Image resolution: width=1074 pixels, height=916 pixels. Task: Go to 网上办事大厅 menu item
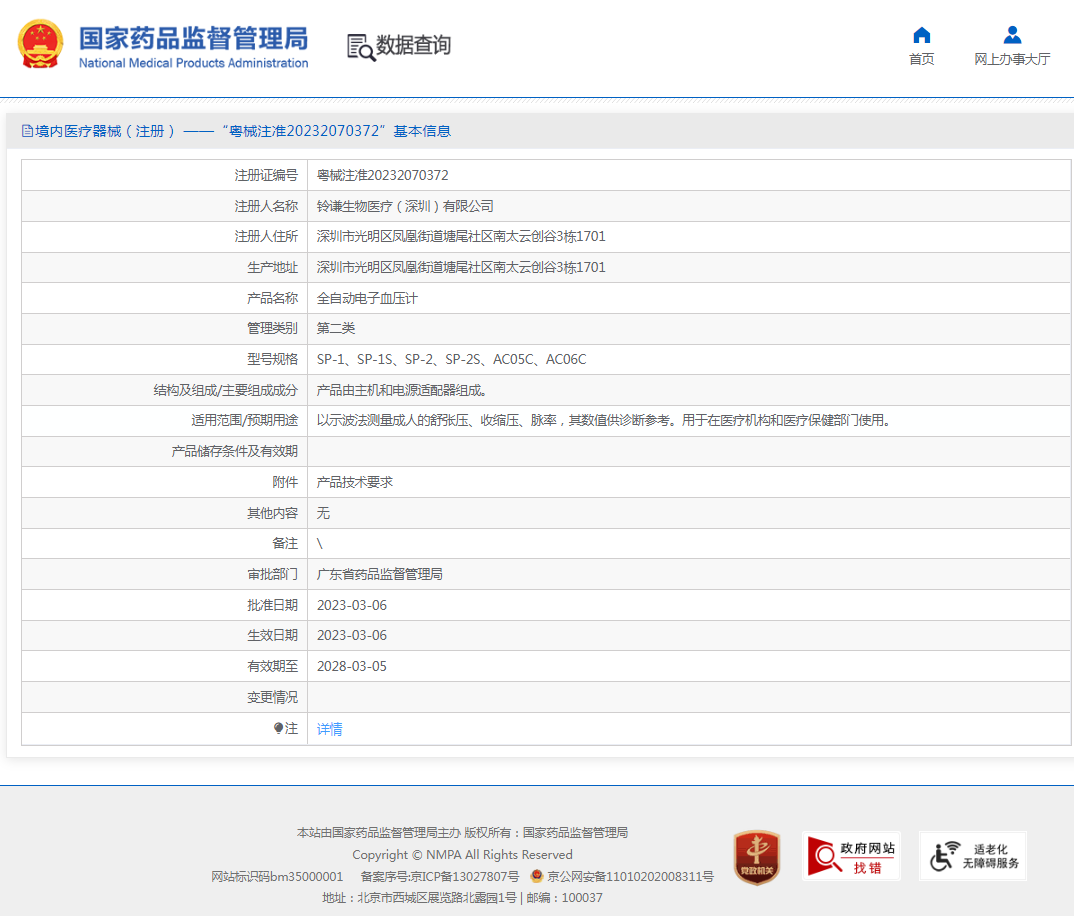click(1012, 60)
